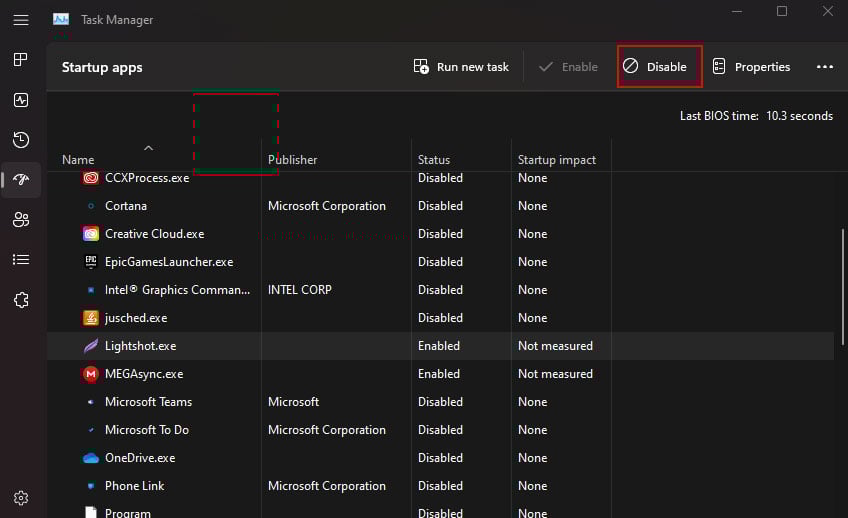Open the Services page in sidebar
The height and width of the screenshot is (518, 848).
21,300
